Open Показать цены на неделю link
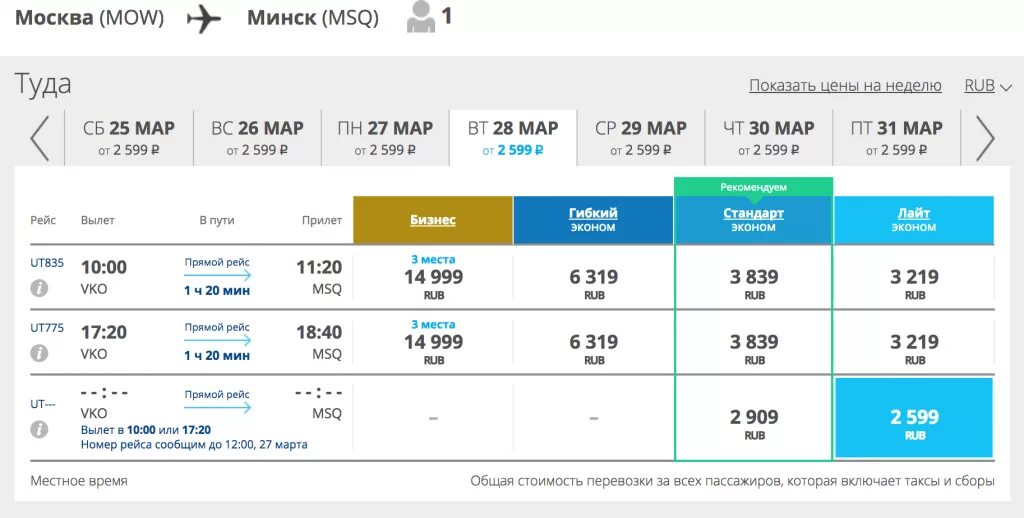Viewport: 1024px width, 518px height. 845,86
